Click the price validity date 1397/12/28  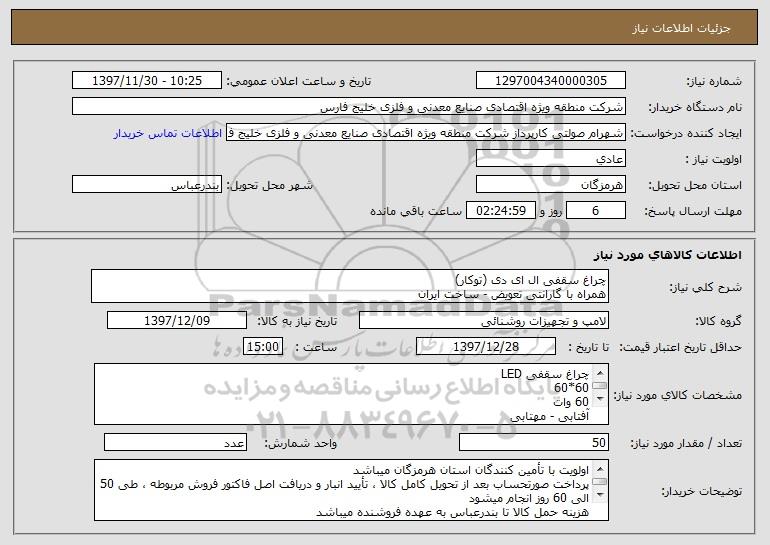486,347
